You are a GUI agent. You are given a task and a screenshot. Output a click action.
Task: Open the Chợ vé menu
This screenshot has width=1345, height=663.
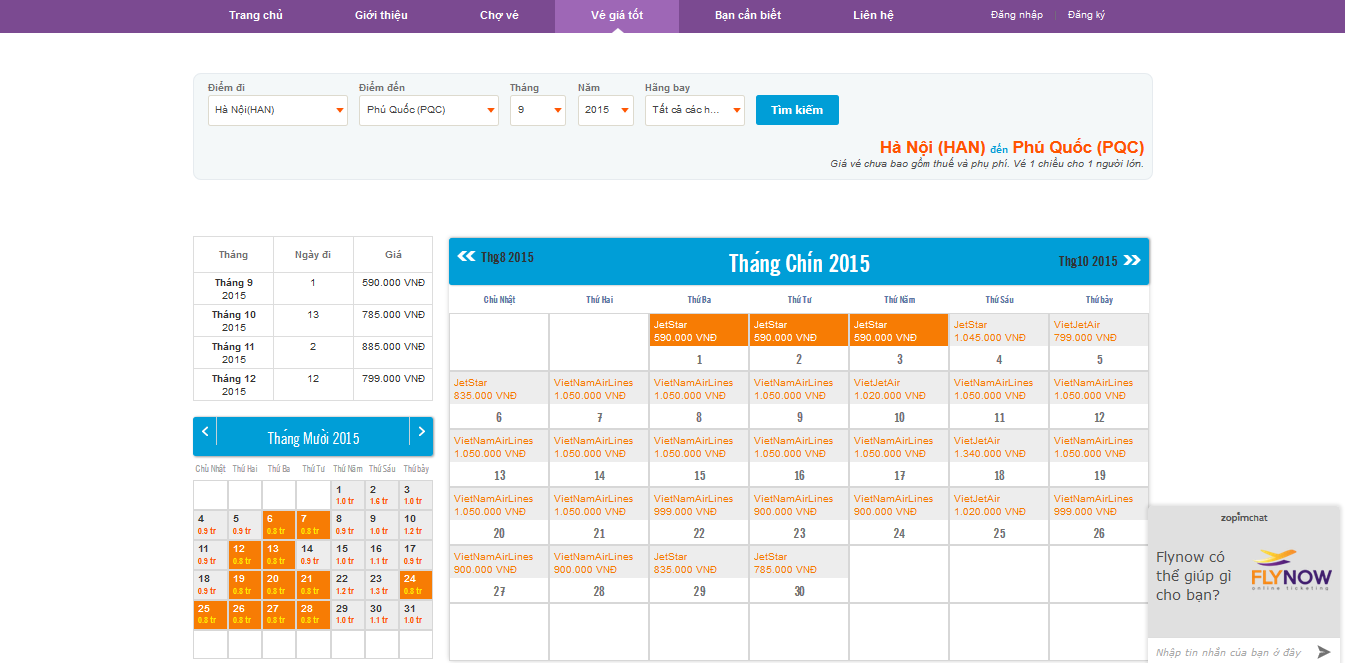[x=499, y=15]
